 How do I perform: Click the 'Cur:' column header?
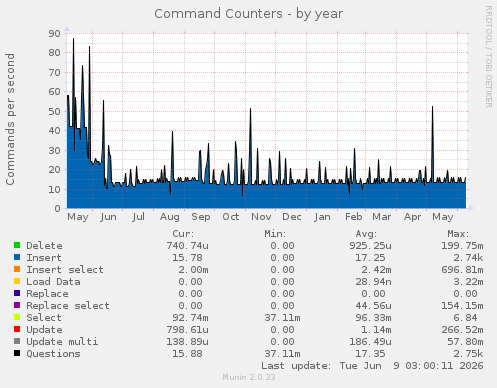coord(183,234)
